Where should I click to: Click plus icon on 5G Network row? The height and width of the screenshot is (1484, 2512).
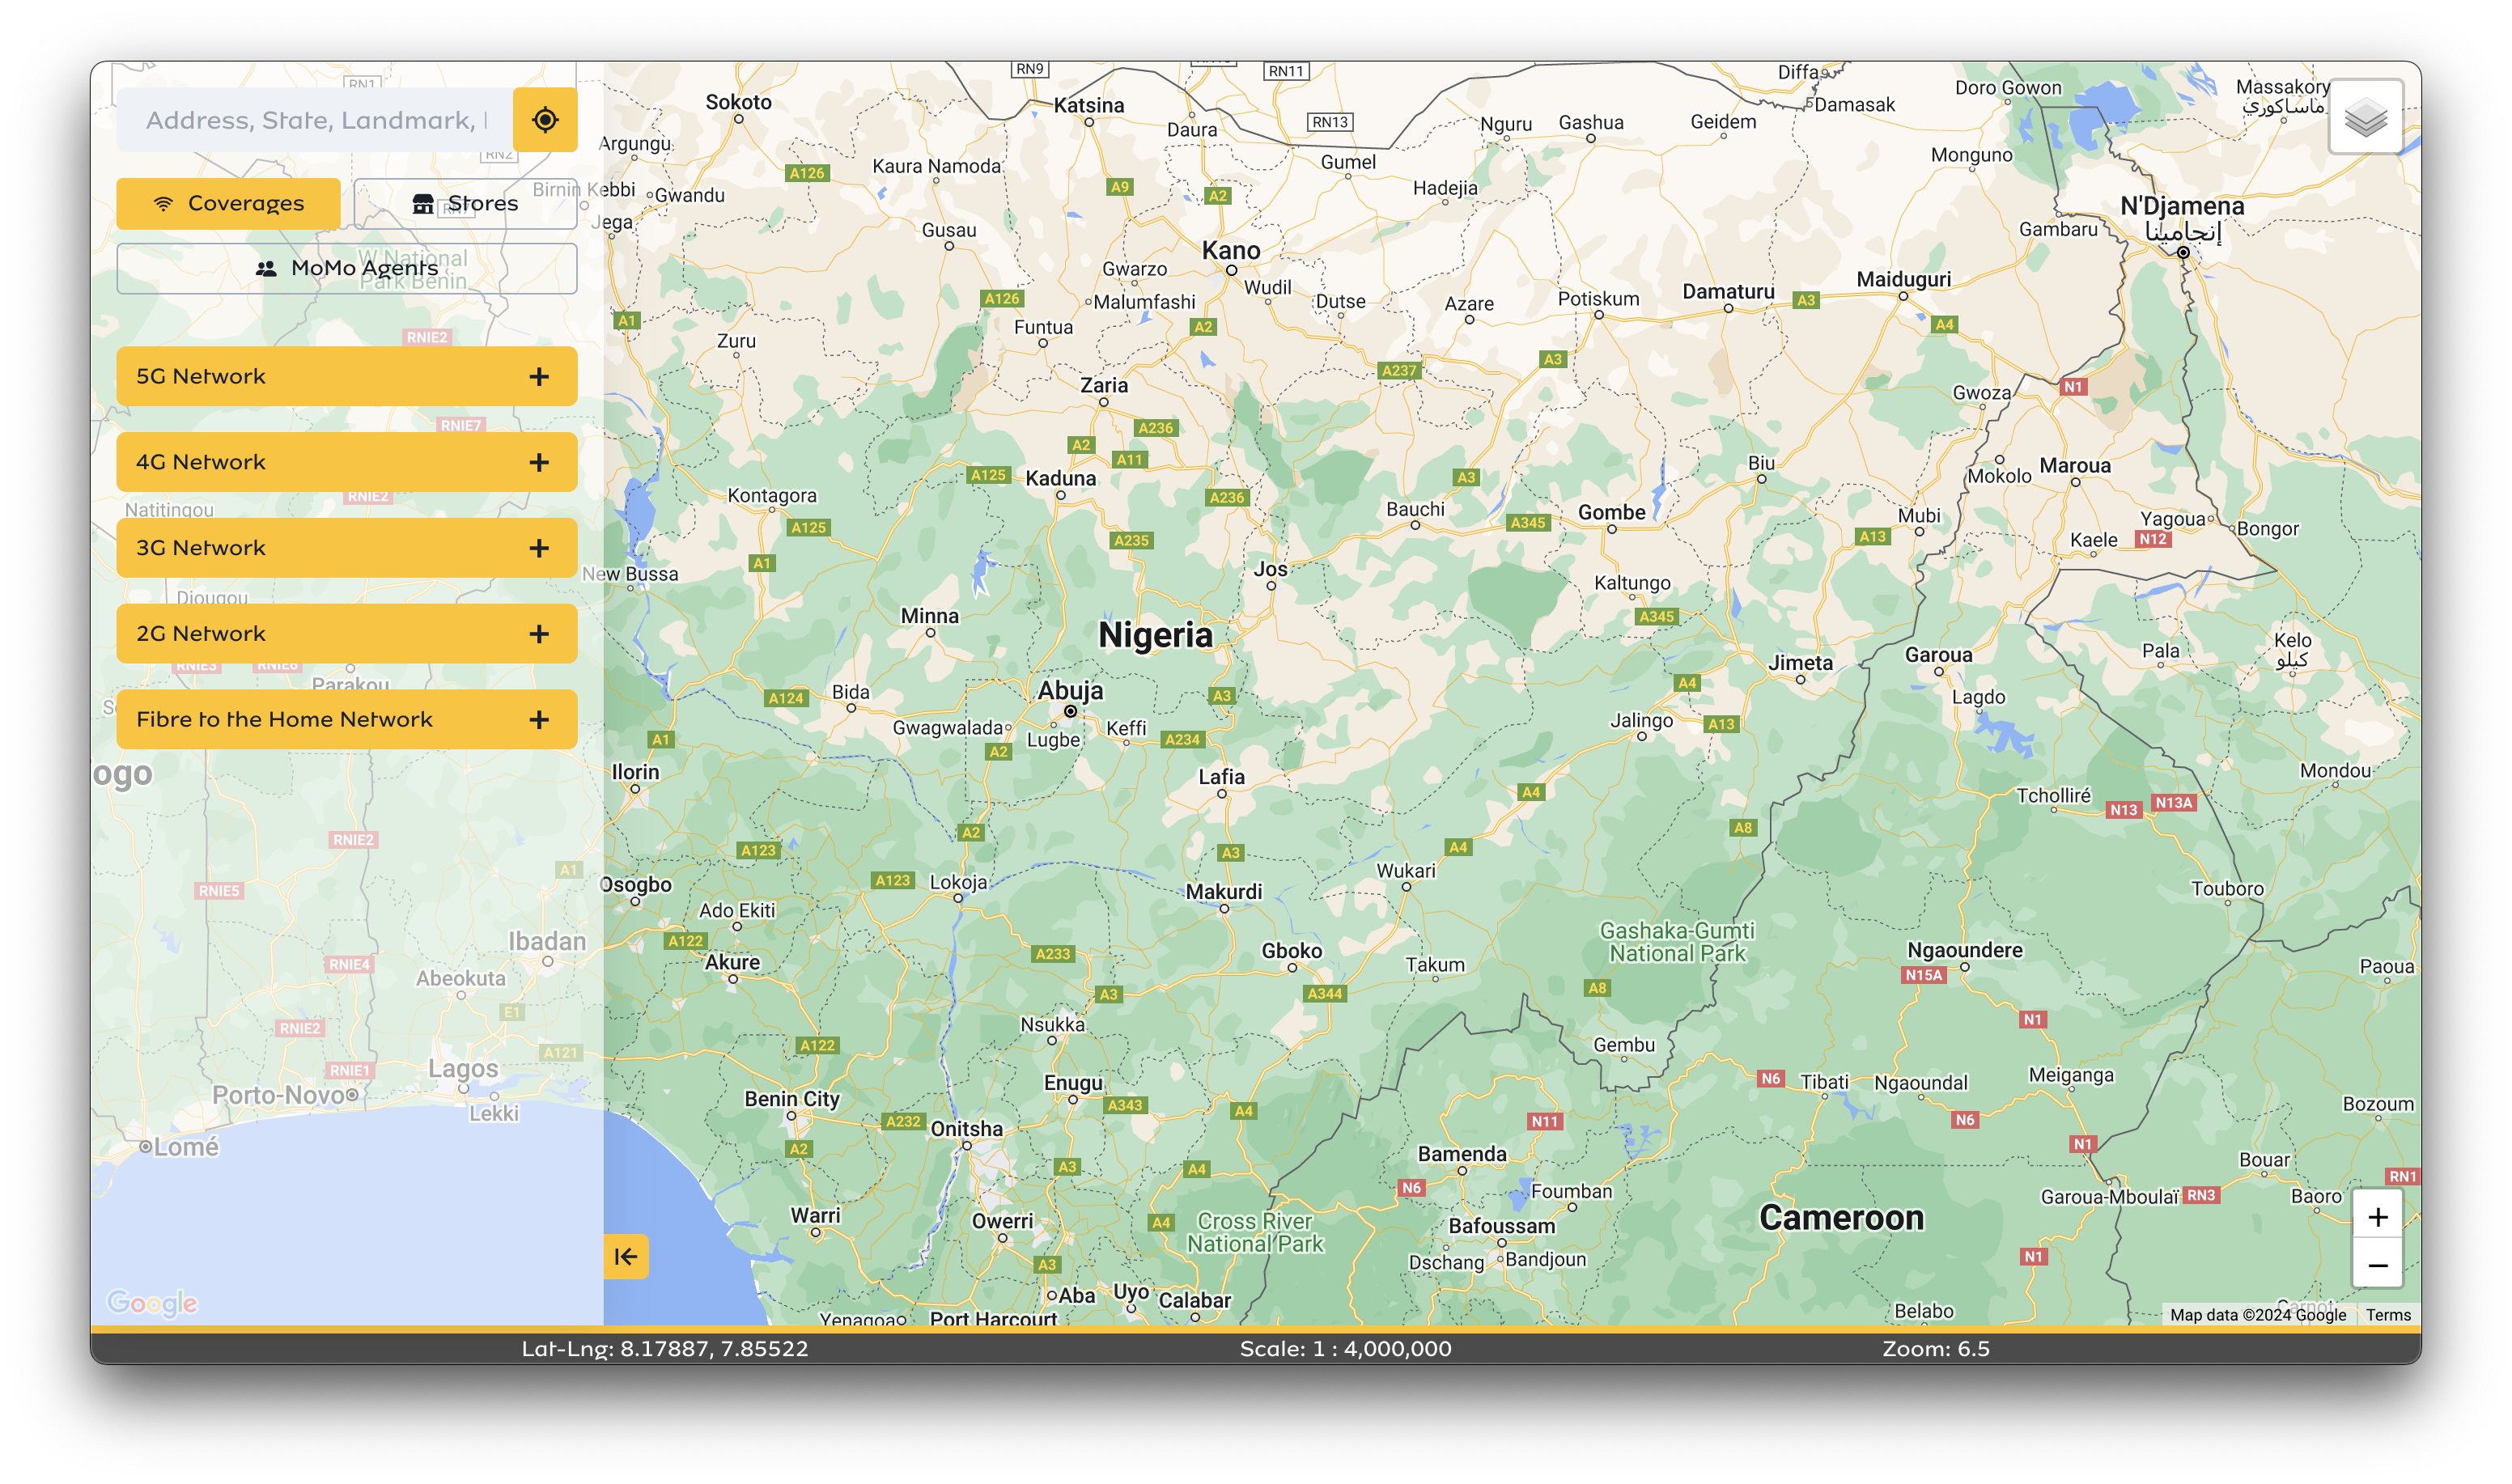pyautogui.click(x=539, y=376)
